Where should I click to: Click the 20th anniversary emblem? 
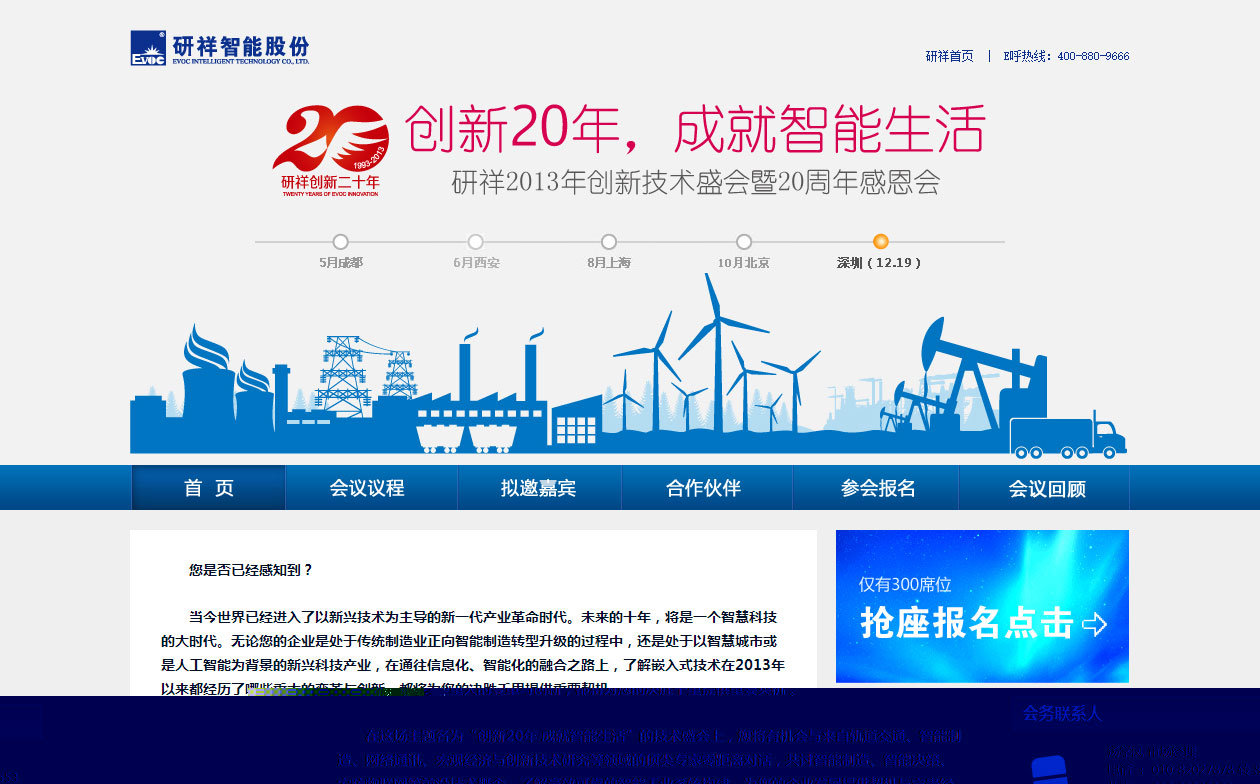click(x=330, y=150)
